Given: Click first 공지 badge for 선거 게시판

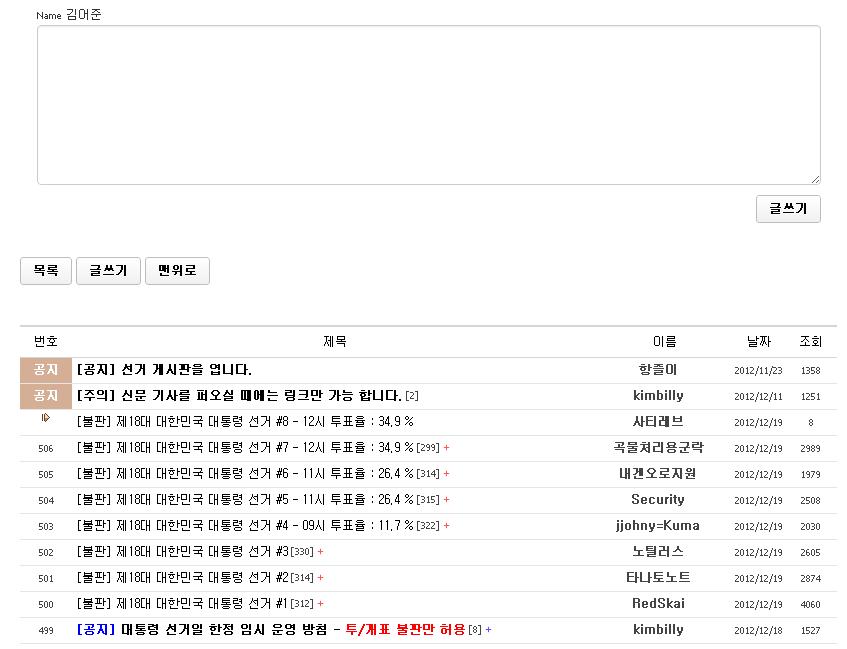Looking at the screenshot, I should point(46,370).
